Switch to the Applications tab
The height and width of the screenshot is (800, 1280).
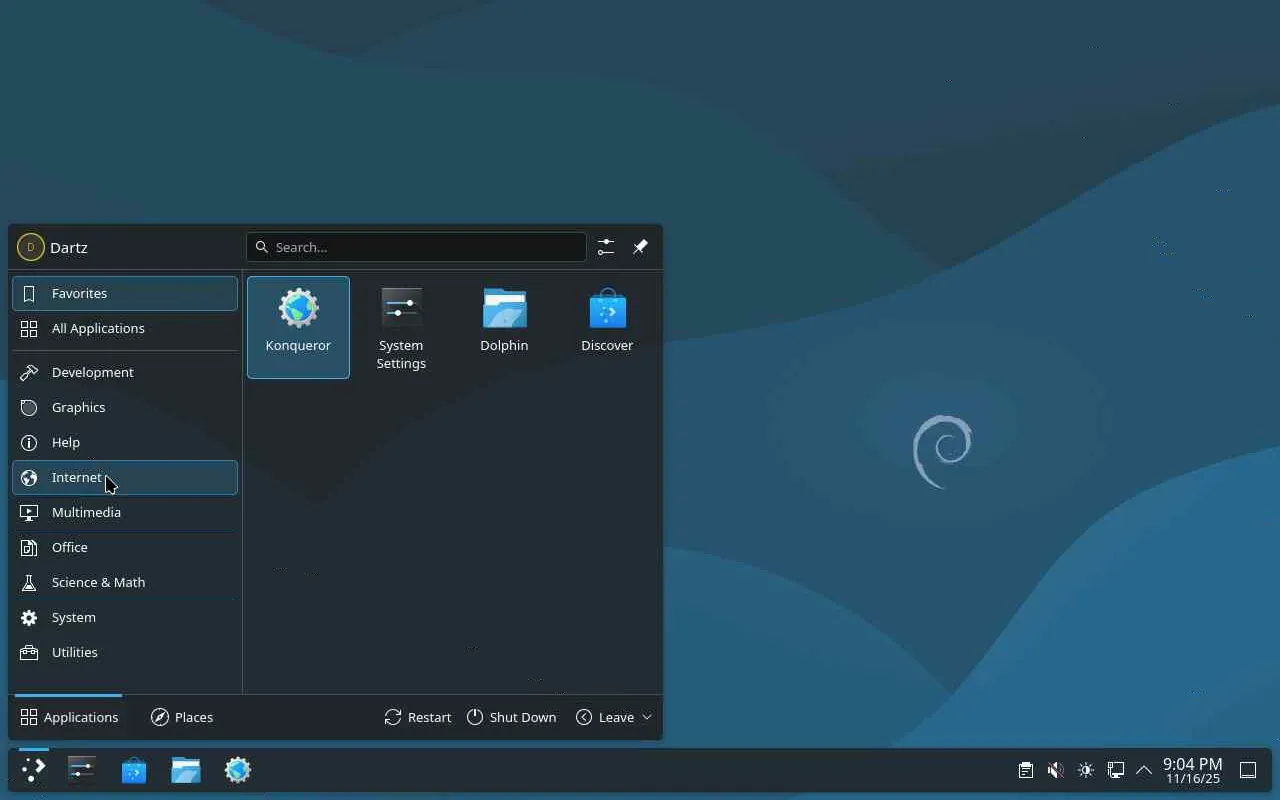[69, 717]
